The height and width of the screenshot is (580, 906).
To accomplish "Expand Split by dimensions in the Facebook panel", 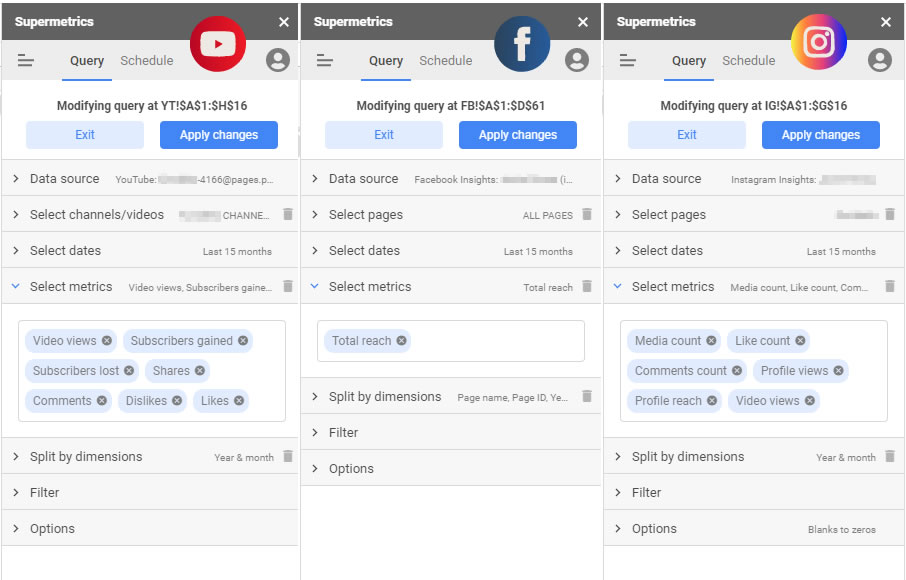I will click(x=451, y=396).
